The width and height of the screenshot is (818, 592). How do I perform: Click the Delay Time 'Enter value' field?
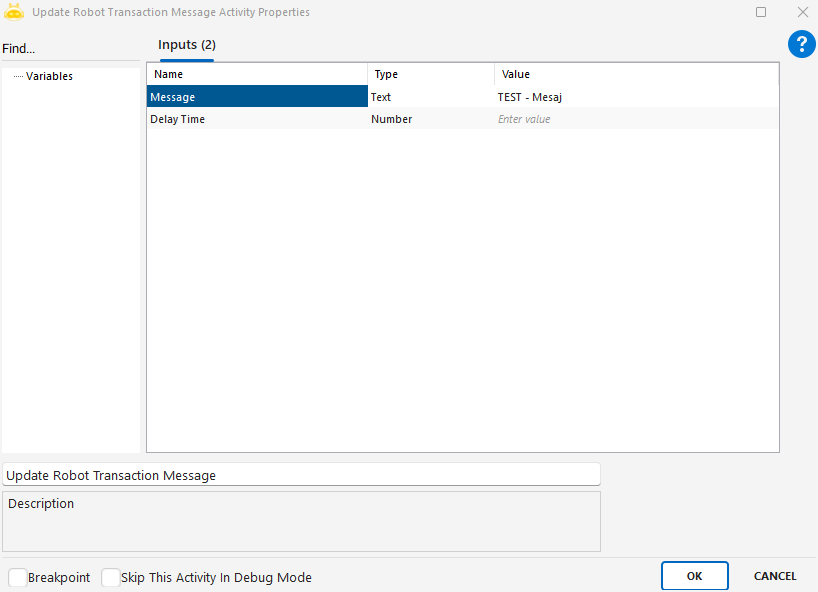[x=636, y=119]
